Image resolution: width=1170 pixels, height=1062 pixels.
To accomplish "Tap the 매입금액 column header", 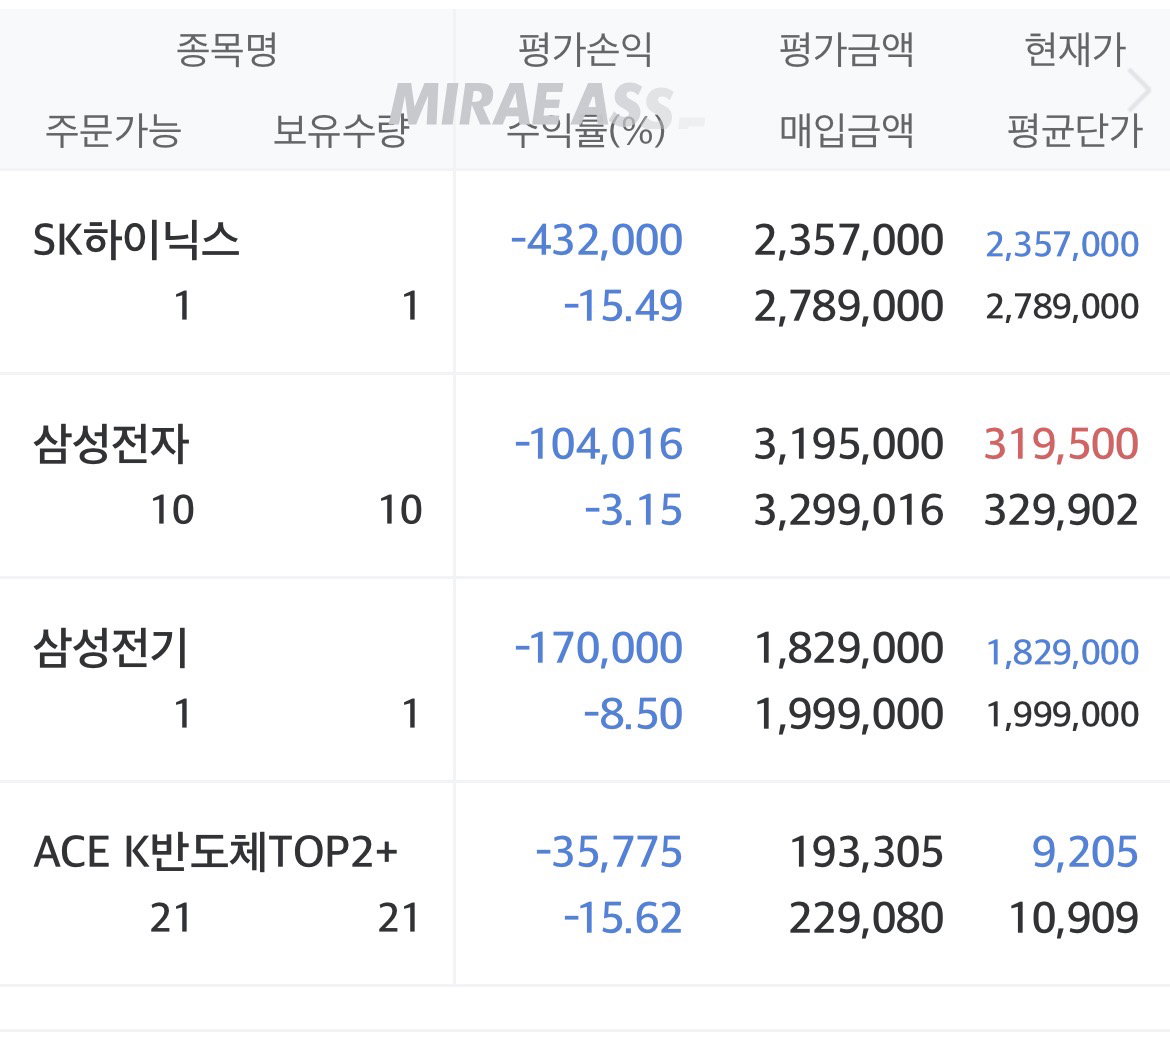I will coord(847,131).
